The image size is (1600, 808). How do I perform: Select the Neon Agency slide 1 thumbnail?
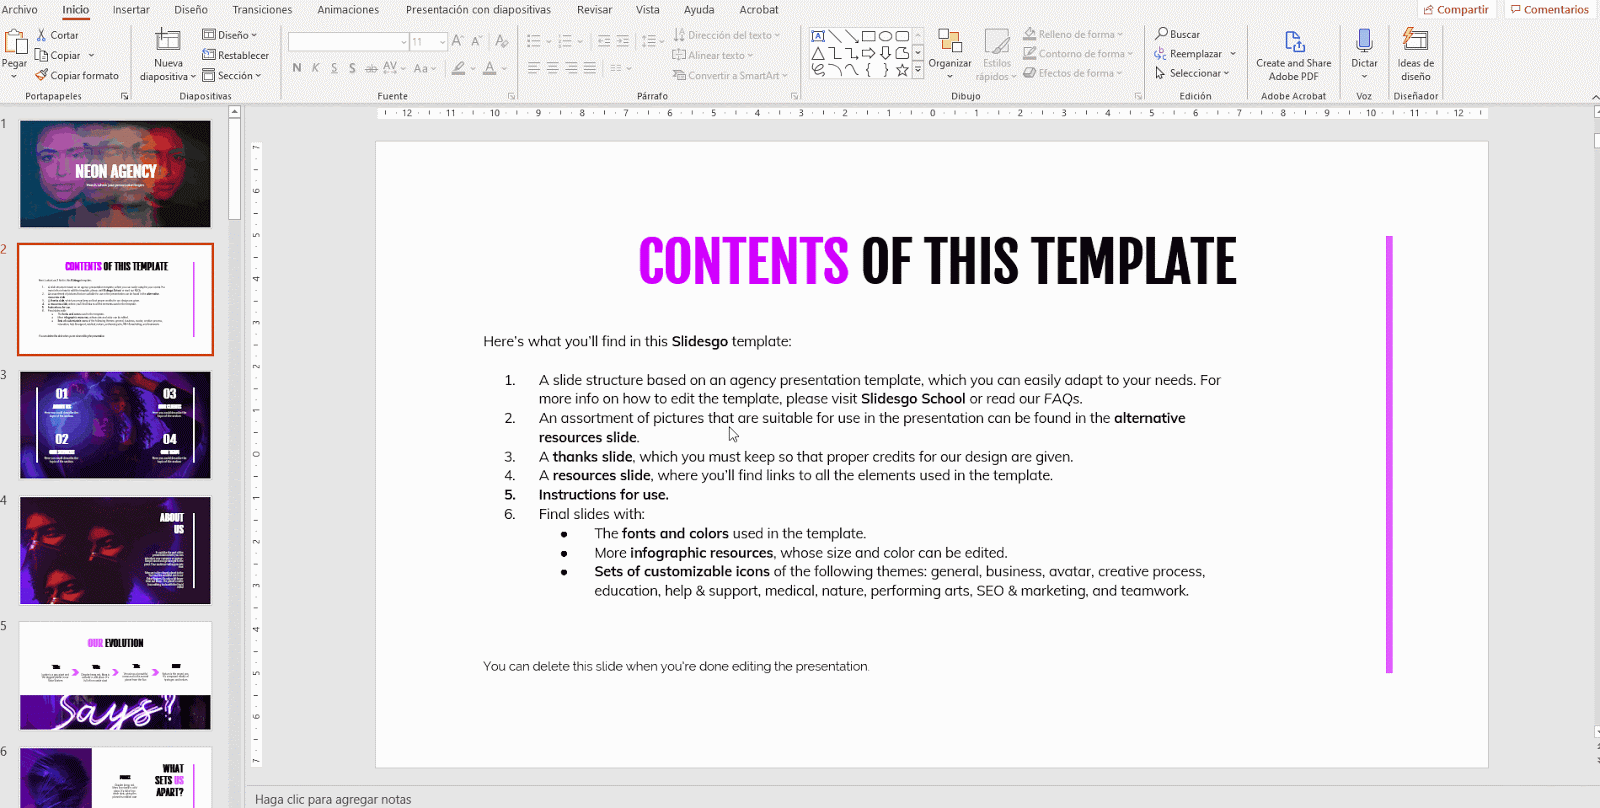coord(115,174)
